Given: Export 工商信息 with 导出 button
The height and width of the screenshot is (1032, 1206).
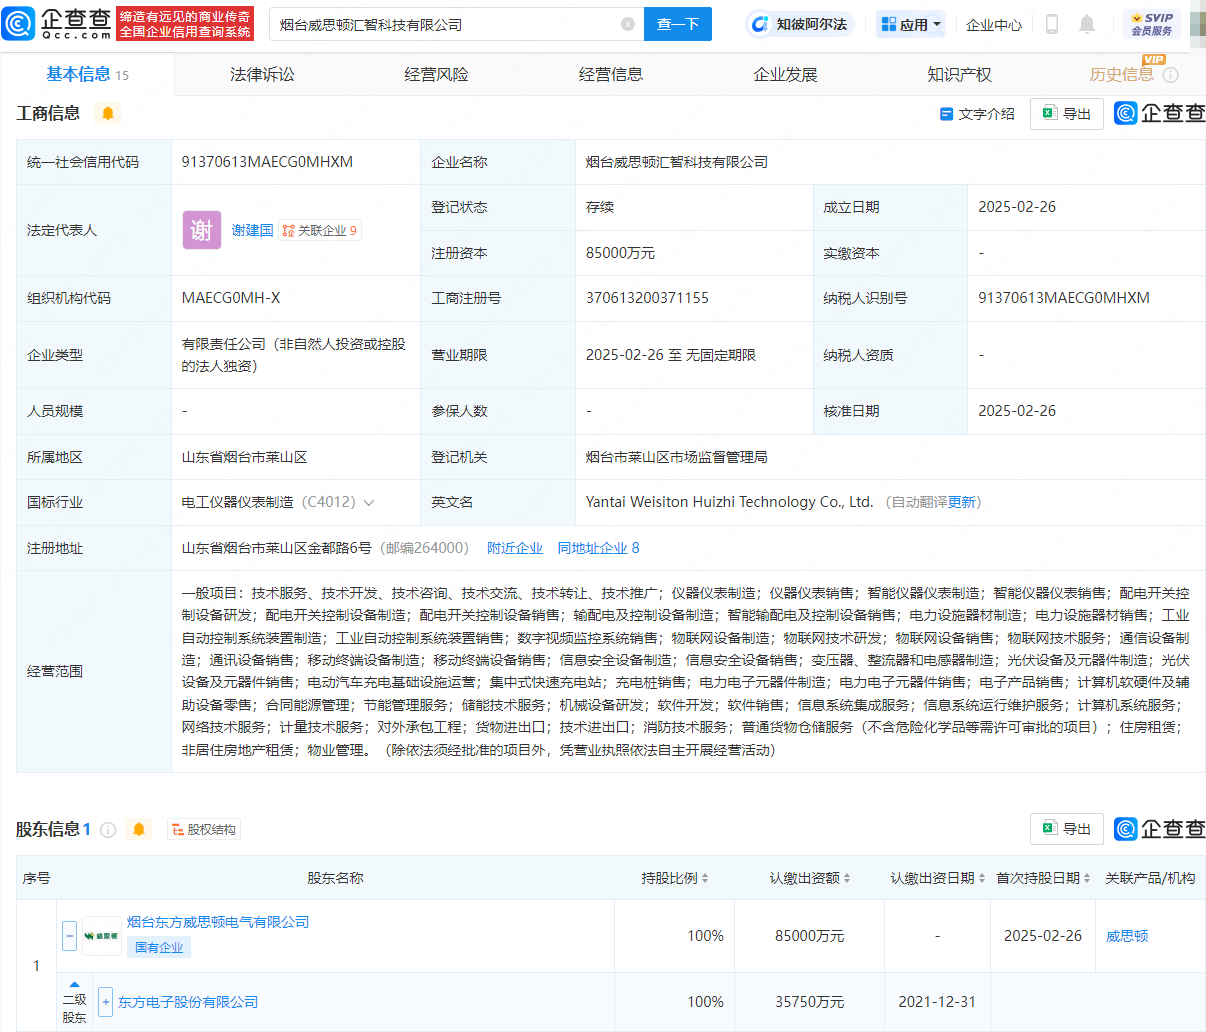Looking at the screenshot, I should [1067, 114].
